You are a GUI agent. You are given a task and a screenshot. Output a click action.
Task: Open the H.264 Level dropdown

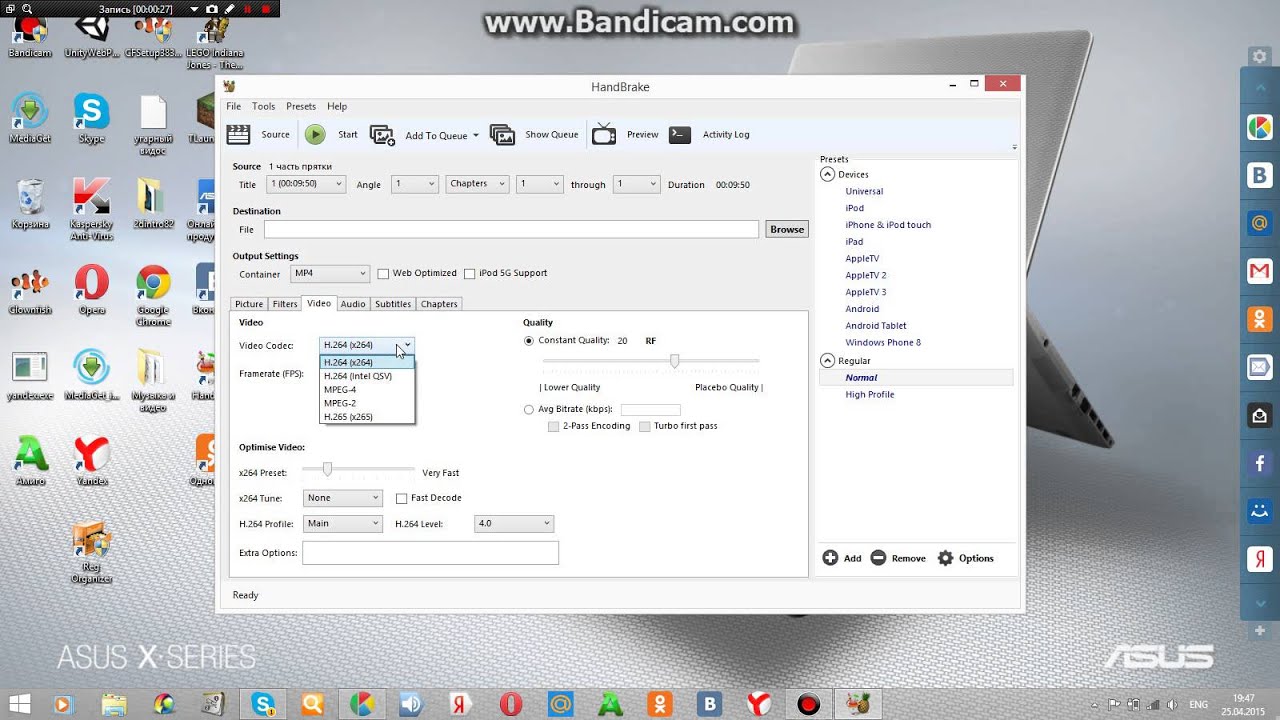click(514, 523)
